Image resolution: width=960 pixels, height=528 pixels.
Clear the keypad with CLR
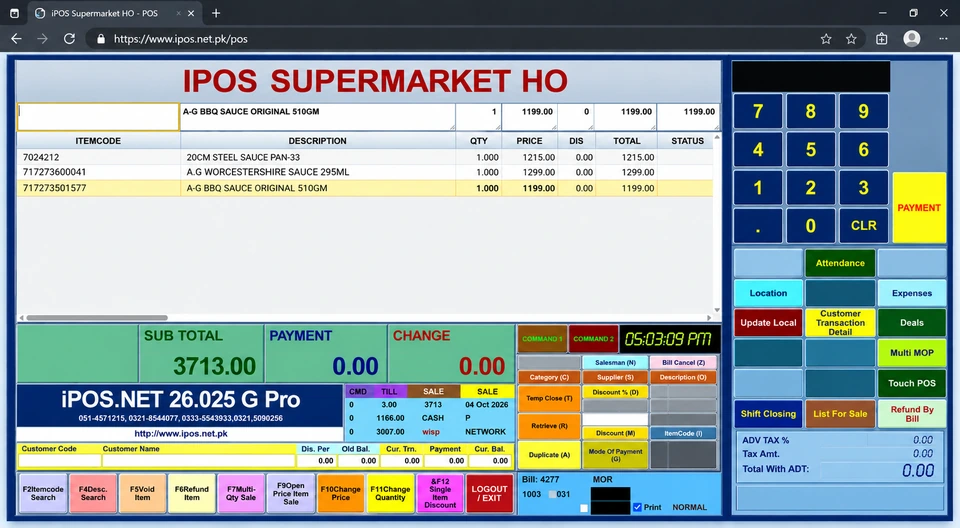tap(863, 225)
